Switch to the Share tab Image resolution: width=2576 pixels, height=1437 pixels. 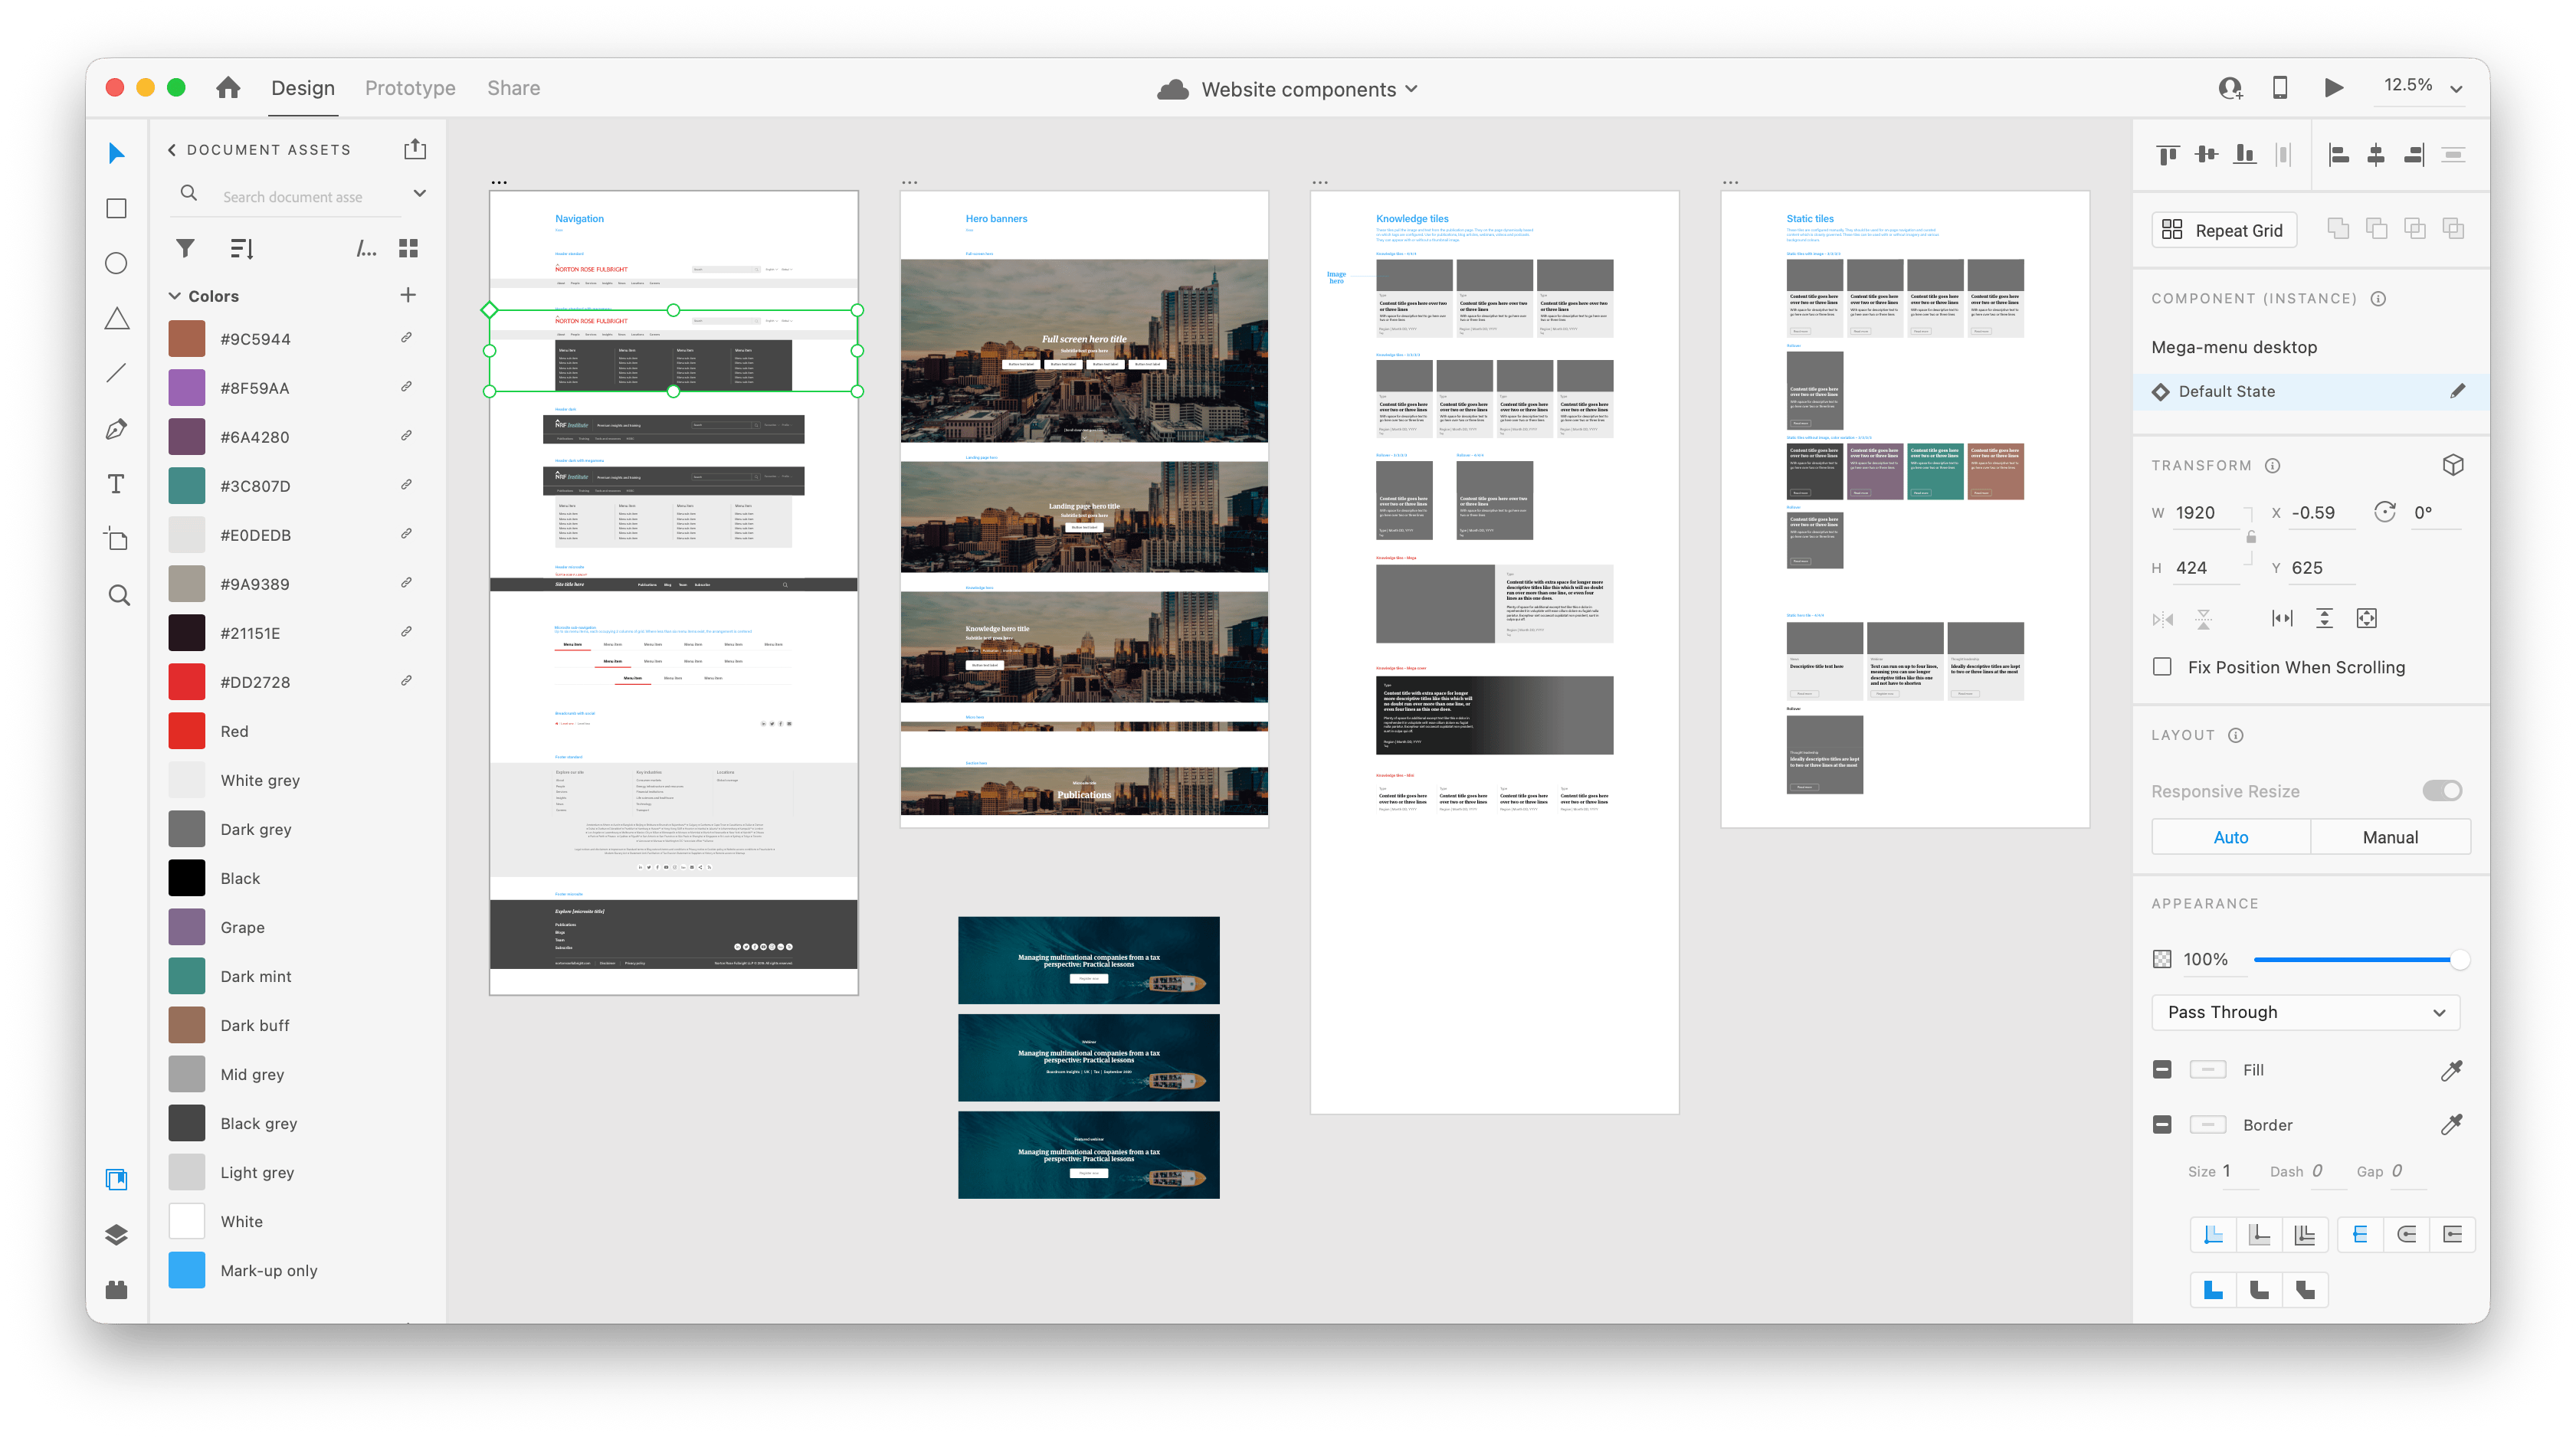pos(514,88)
